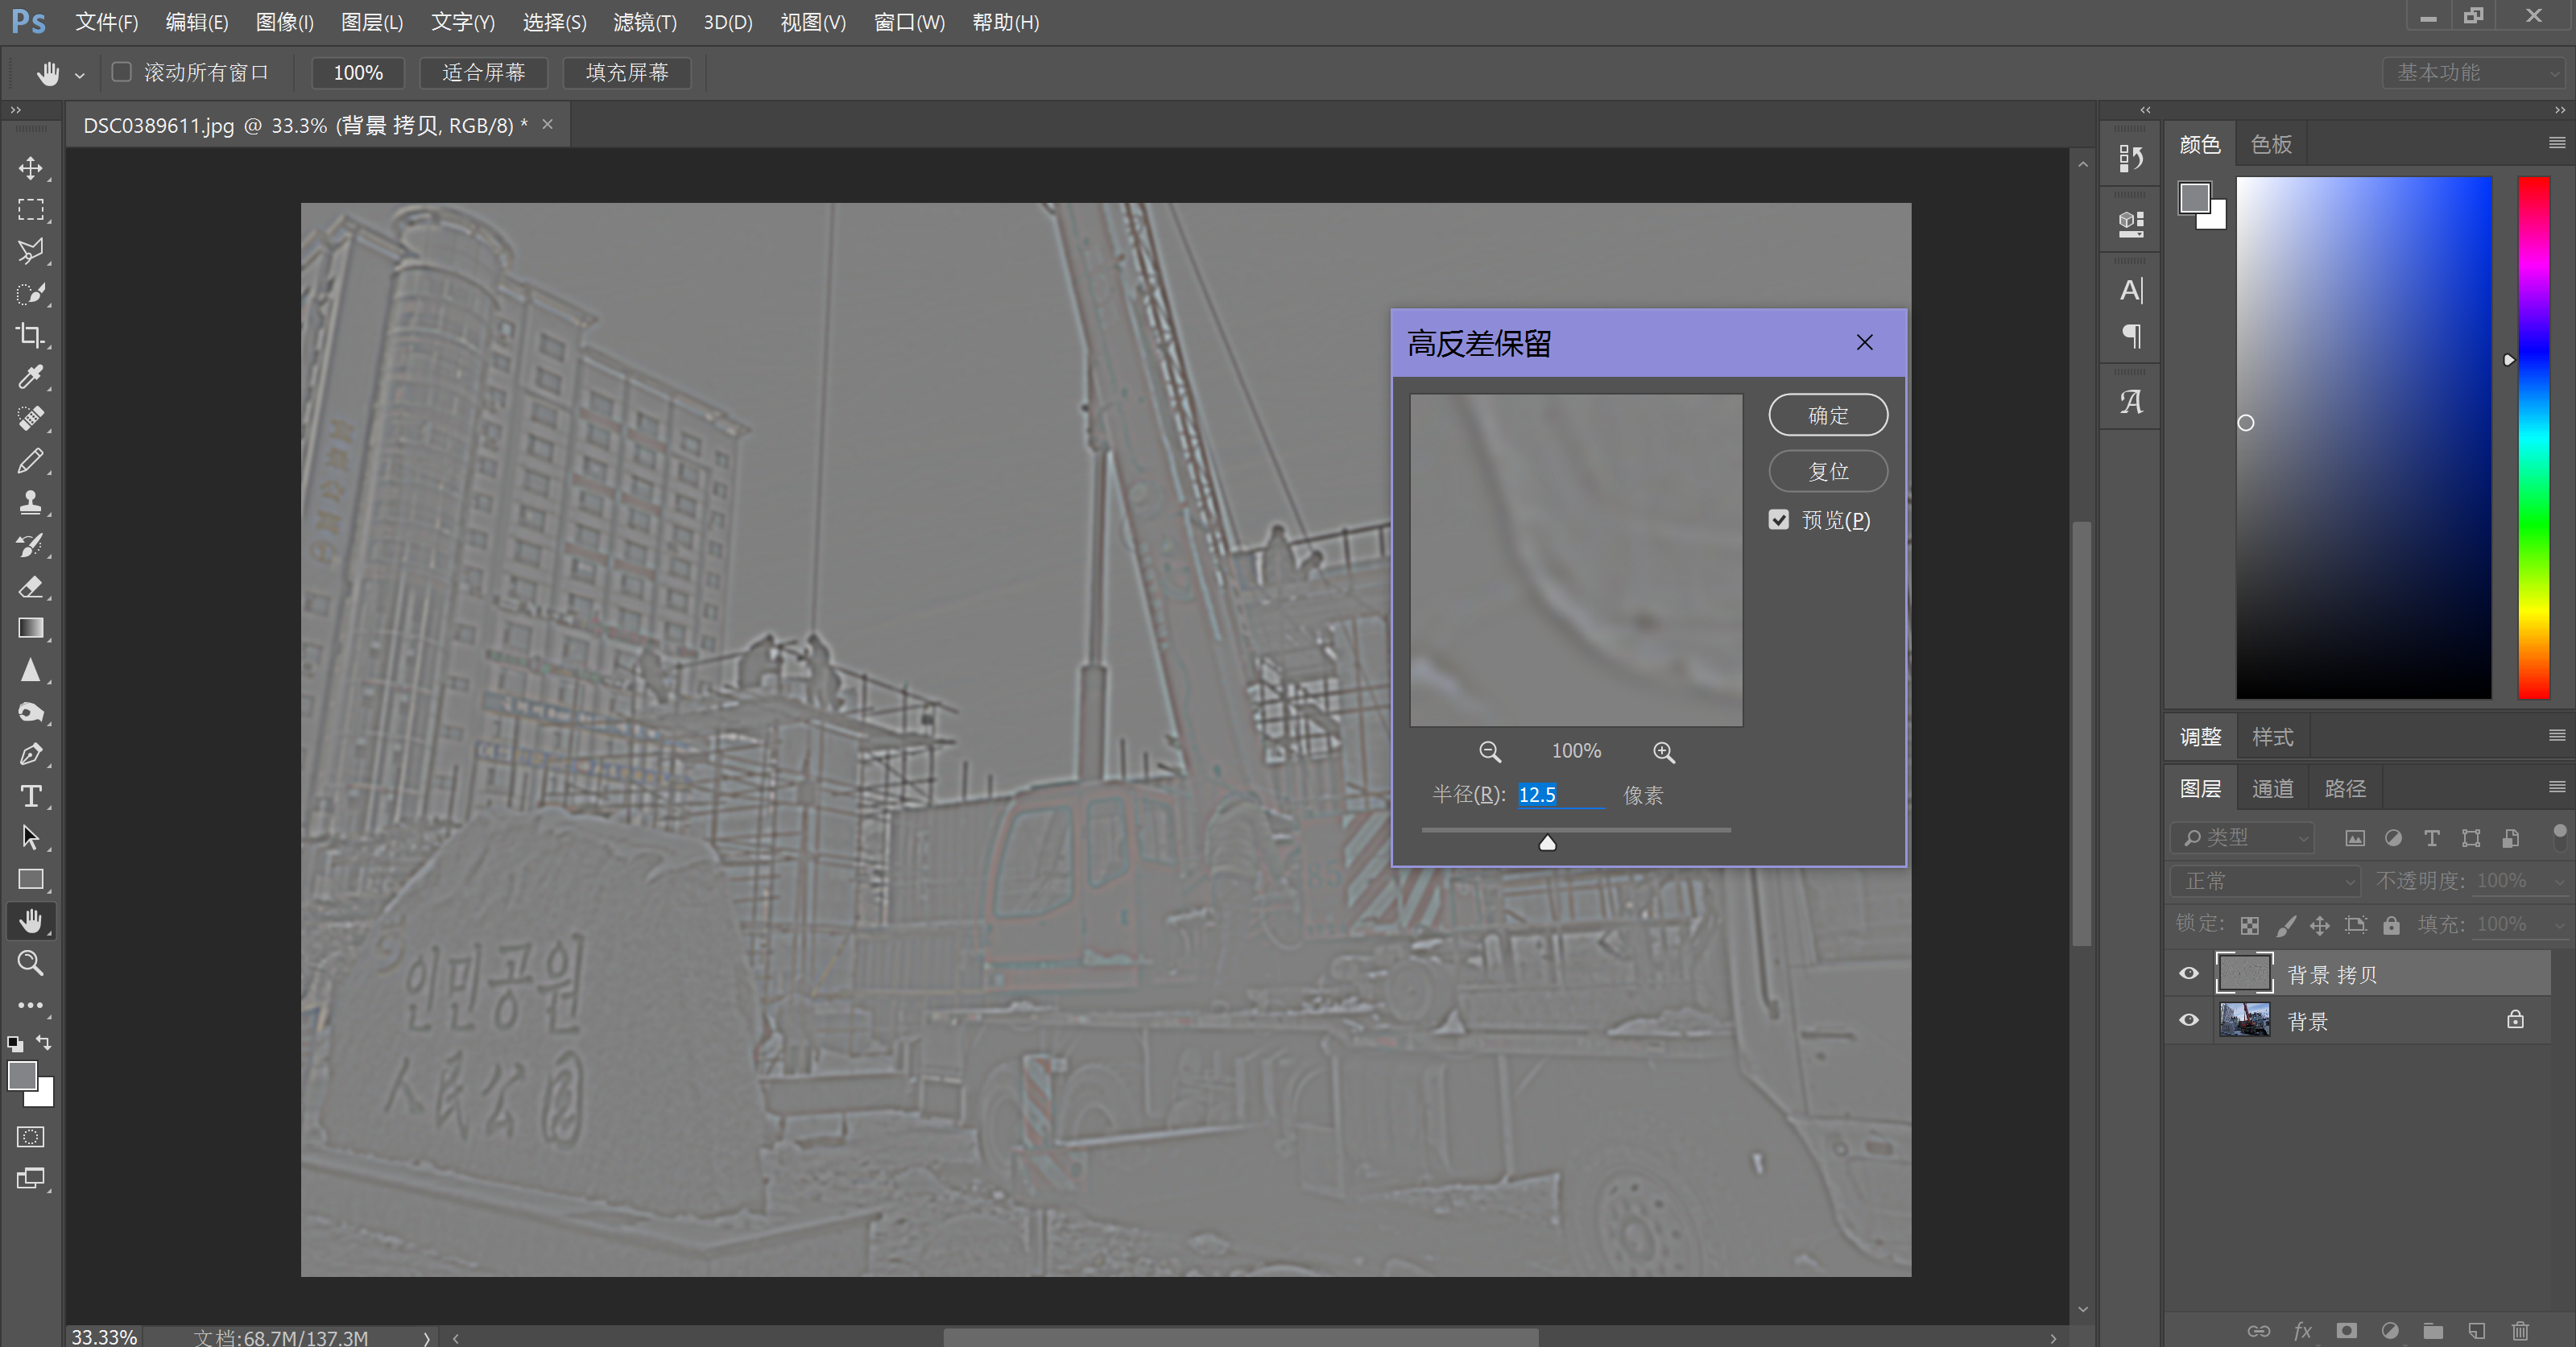The width and height of the screenshot is (2576, 1347).
Task: Hide the 背景 拷贝 layer
Action: [x=2189, y=974]
